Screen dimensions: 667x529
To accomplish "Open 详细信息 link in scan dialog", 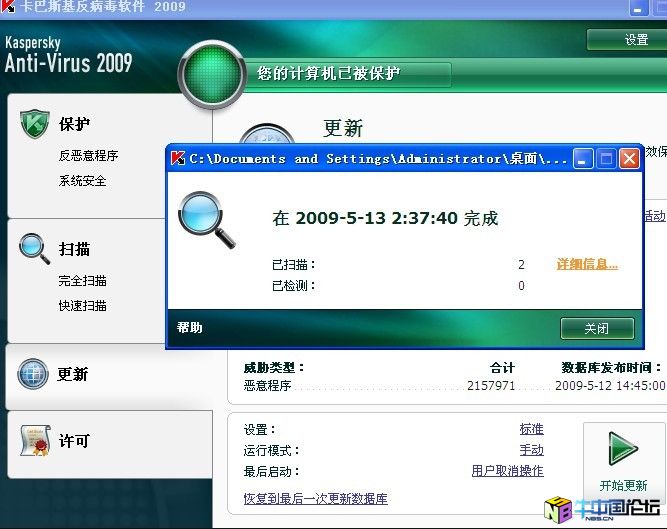I will pos(587,264).
